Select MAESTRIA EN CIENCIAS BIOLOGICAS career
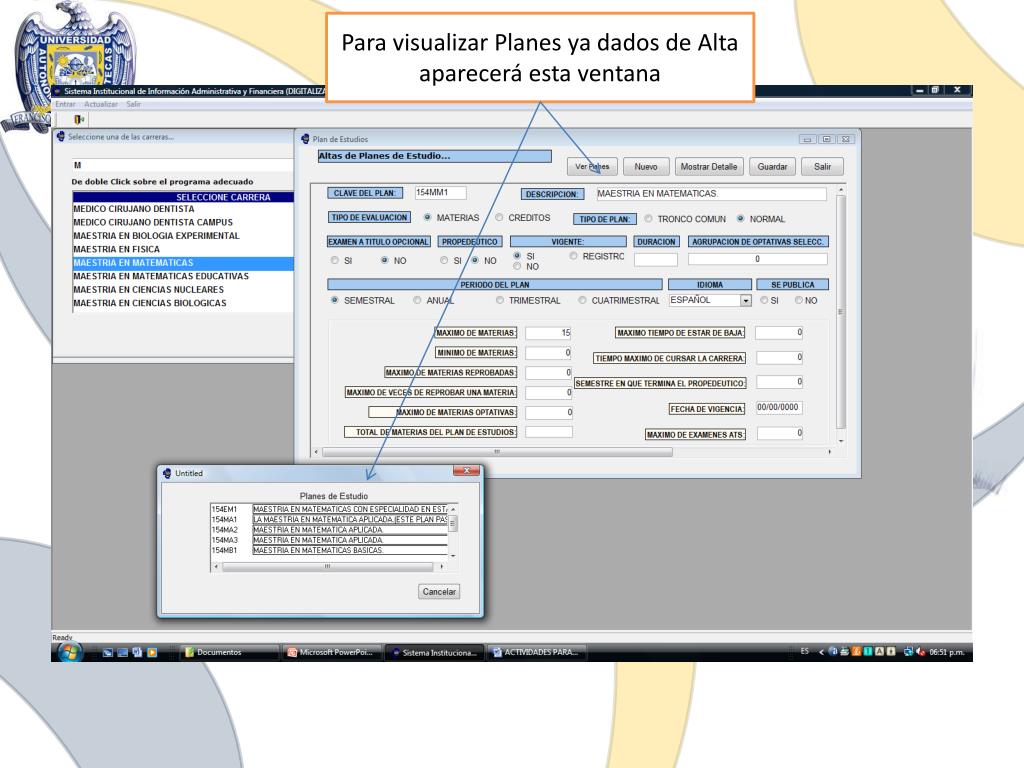 [183, 303]
